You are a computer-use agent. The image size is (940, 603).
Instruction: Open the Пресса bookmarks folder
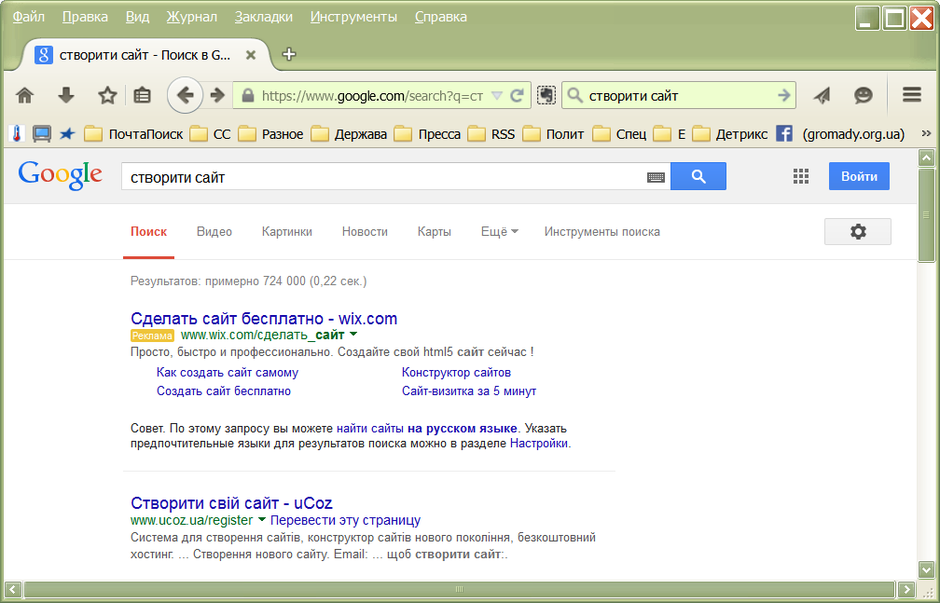427,134
